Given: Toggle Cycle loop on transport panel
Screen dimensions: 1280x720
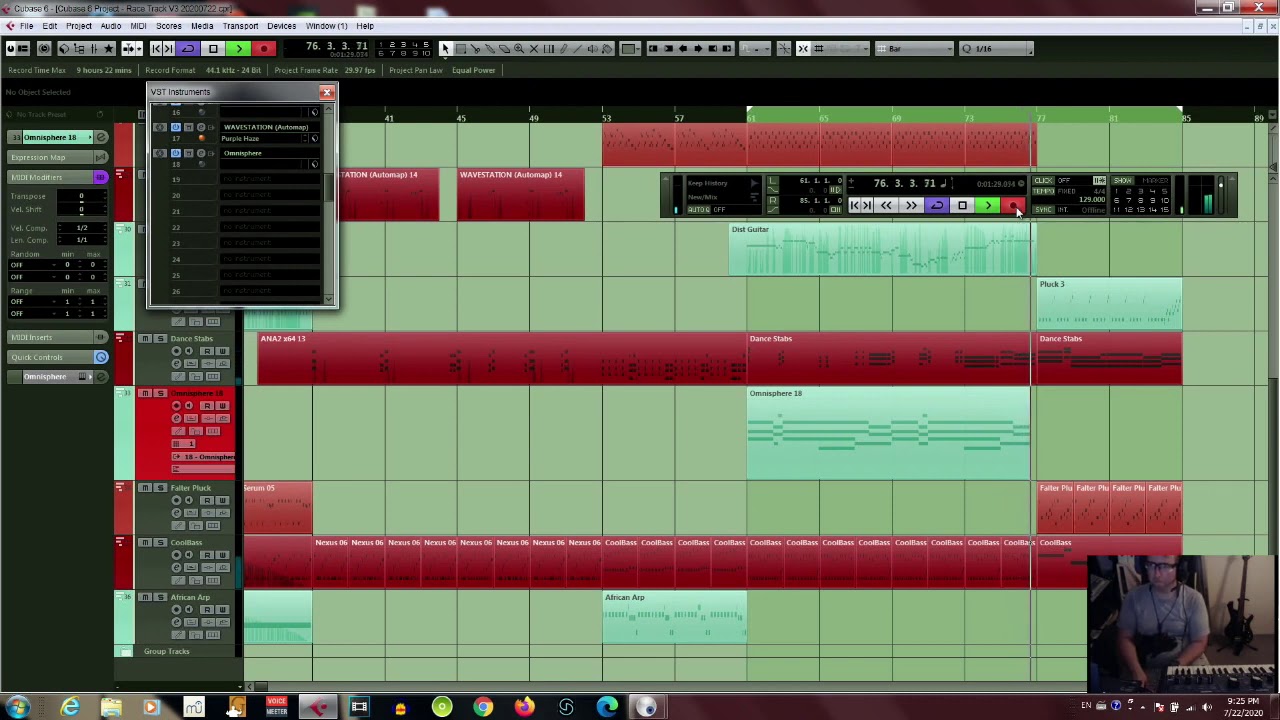Looking at the screenshot, I should (x=936, y=205).
